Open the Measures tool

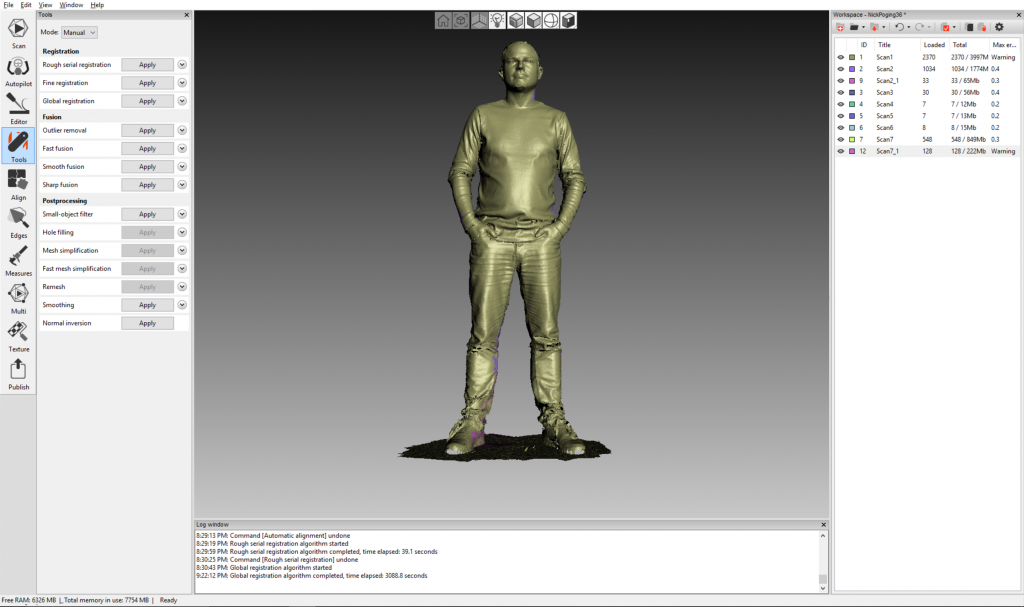(x=18, y=260)
